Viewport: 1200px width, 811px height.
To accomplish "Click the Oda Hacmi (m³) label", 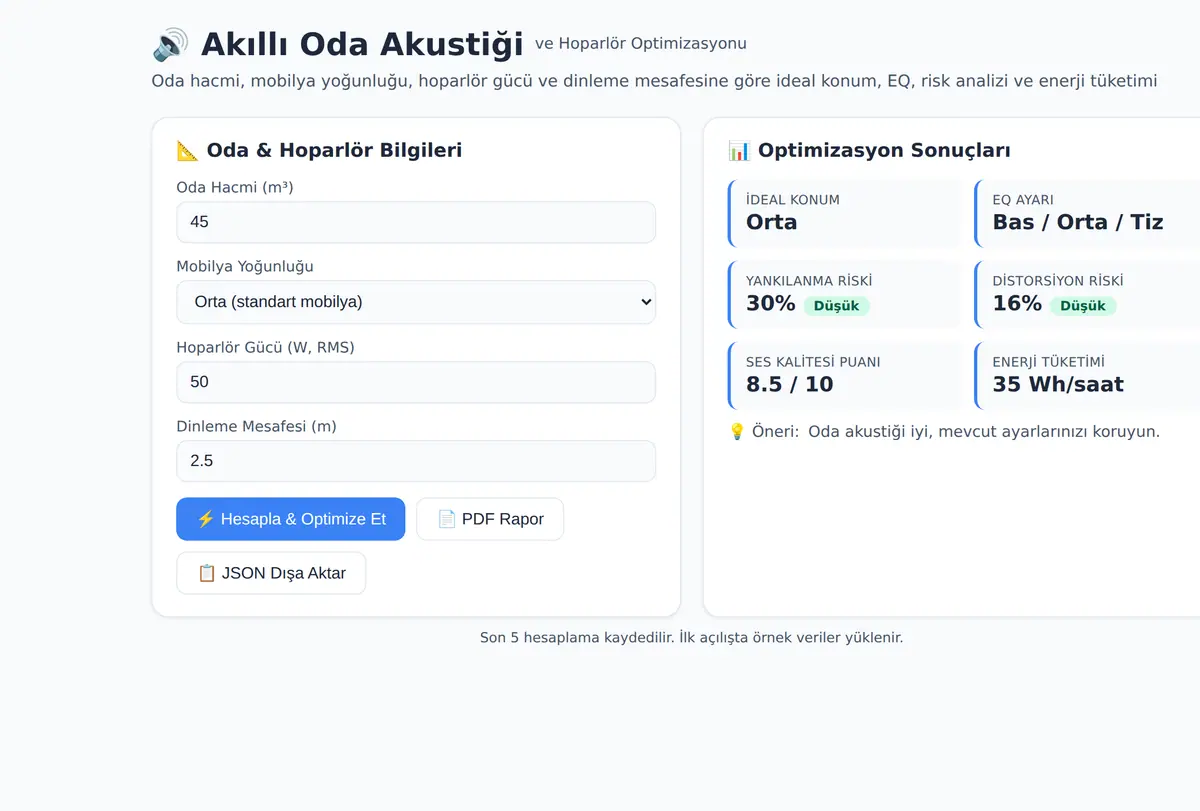I will pos(235,187).
